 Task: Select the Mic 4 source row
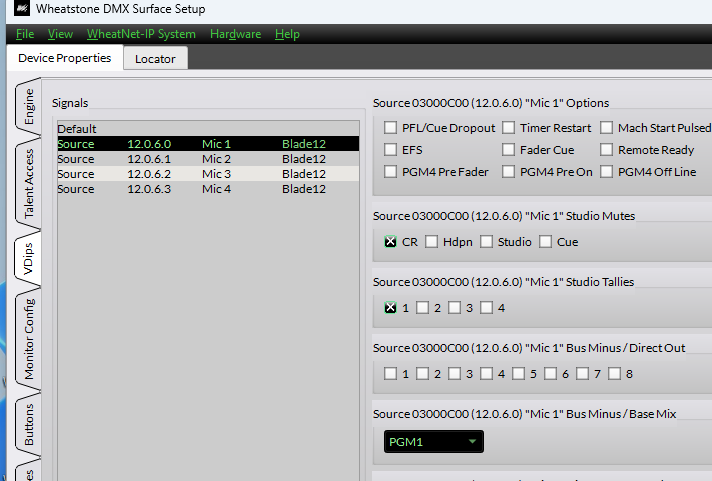pyautogui.click(x=208, y=189)
